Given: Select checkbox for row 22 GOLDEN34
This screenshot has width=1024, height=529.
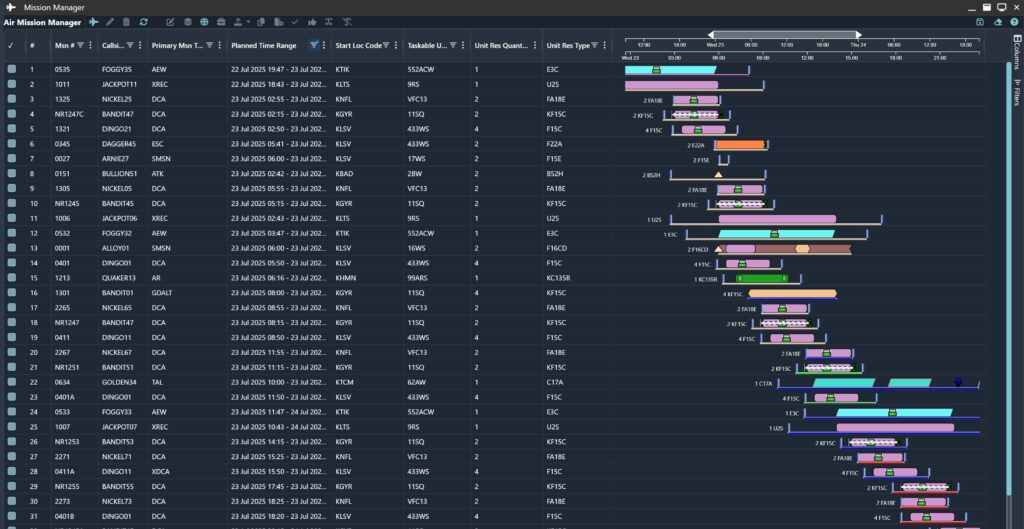Looking at the screenshot, I should [x=12, y=382].
